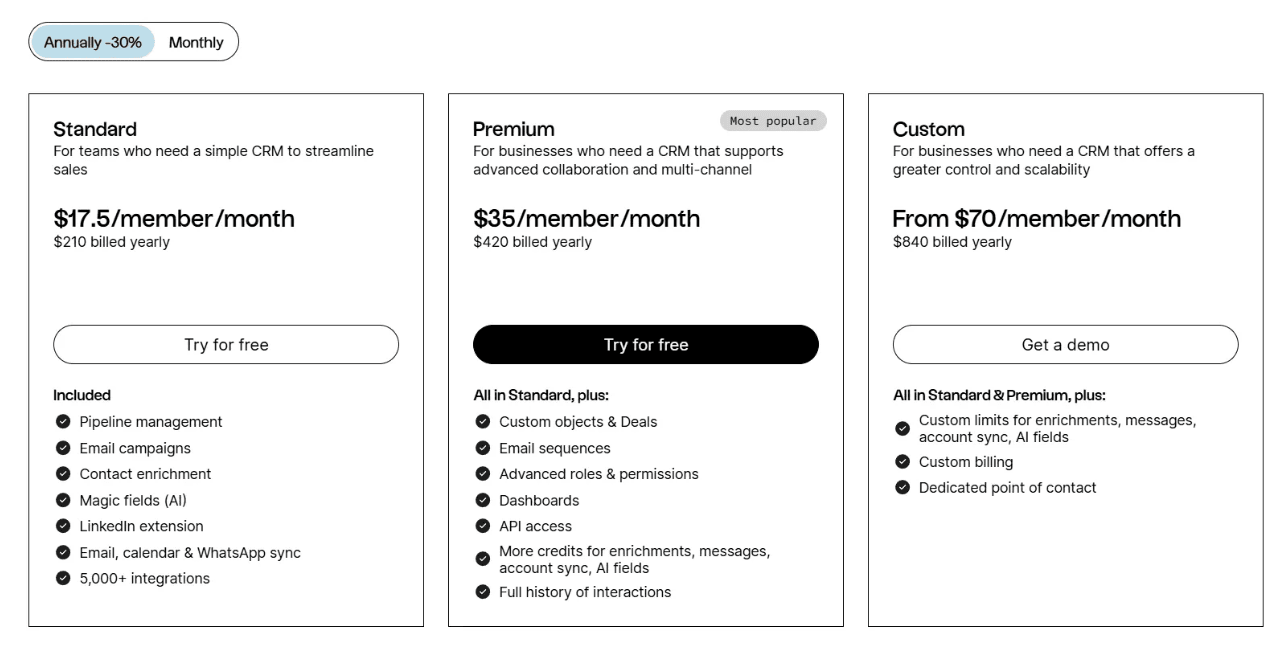
Task: Click checkmark icon next to Contact enrichment
Action: pos(63,474)
